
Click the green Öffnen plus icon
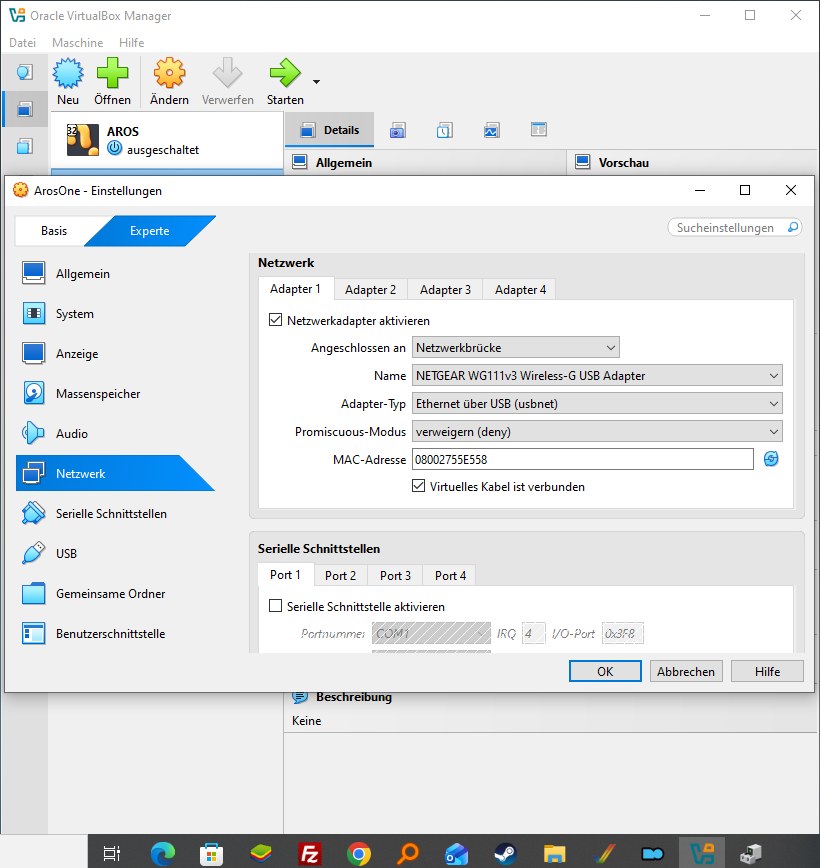[112, 74]
